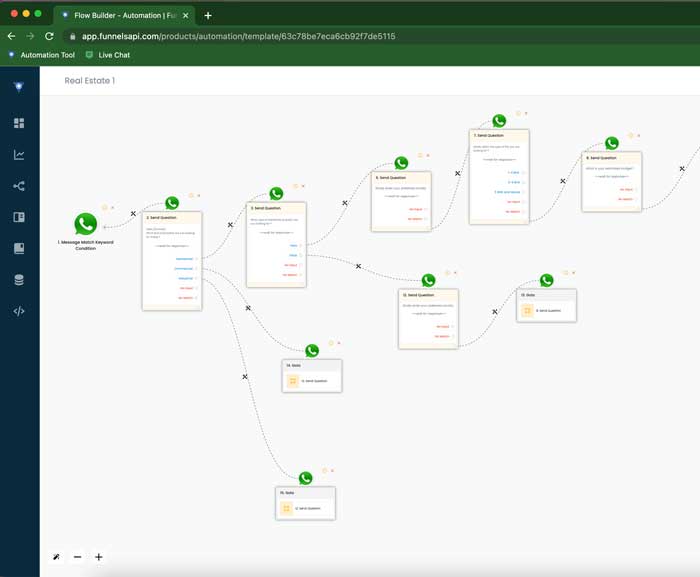Open the 14. Goto node
The height and width of the screenshot is (577, 700).
pyautogui.click(x=311, y=375)
